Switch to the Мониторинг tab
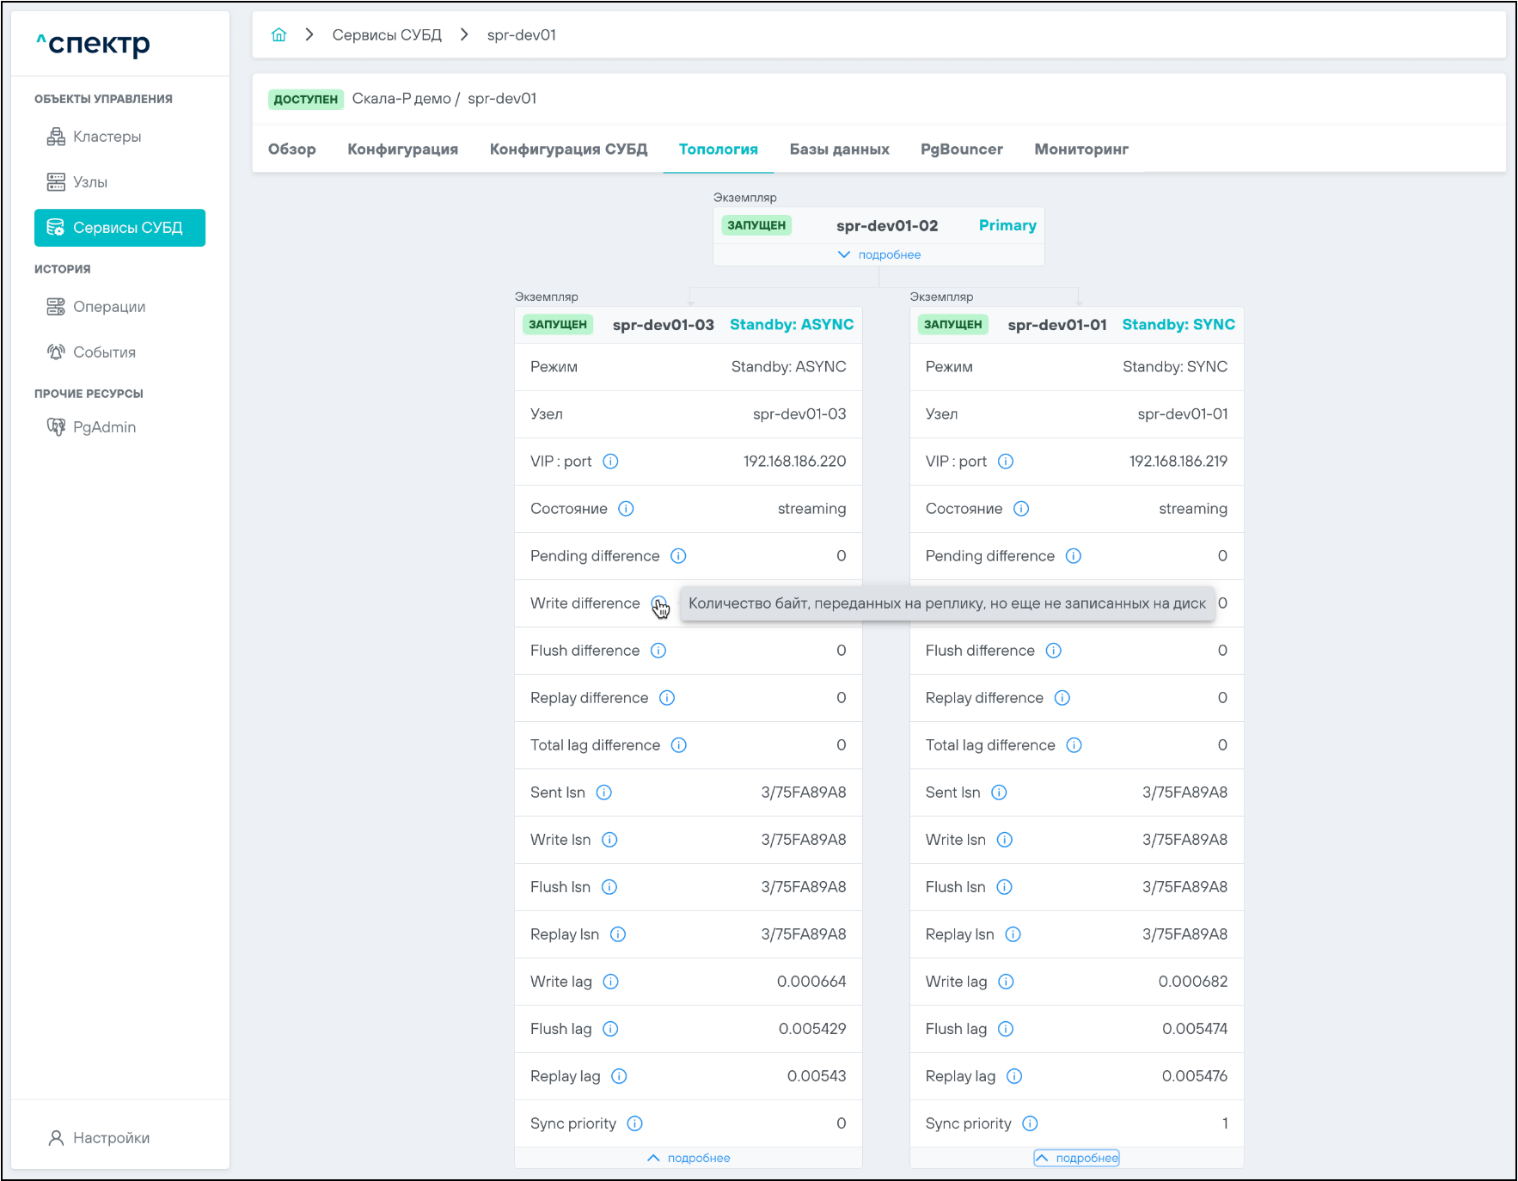 [x=1081, y=149]
